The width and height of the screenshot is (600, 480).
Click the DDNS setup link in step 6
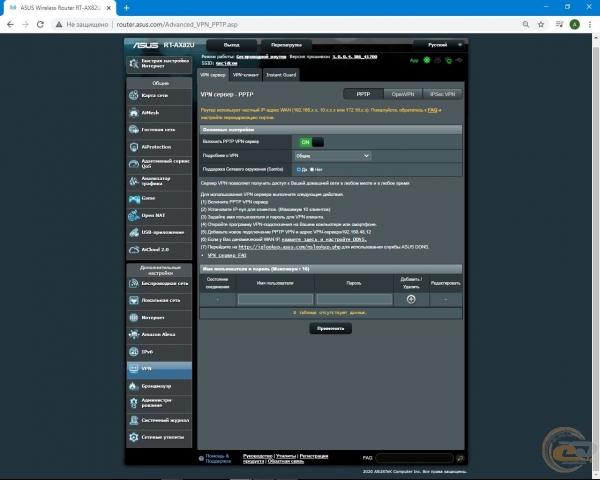point(324,240)
